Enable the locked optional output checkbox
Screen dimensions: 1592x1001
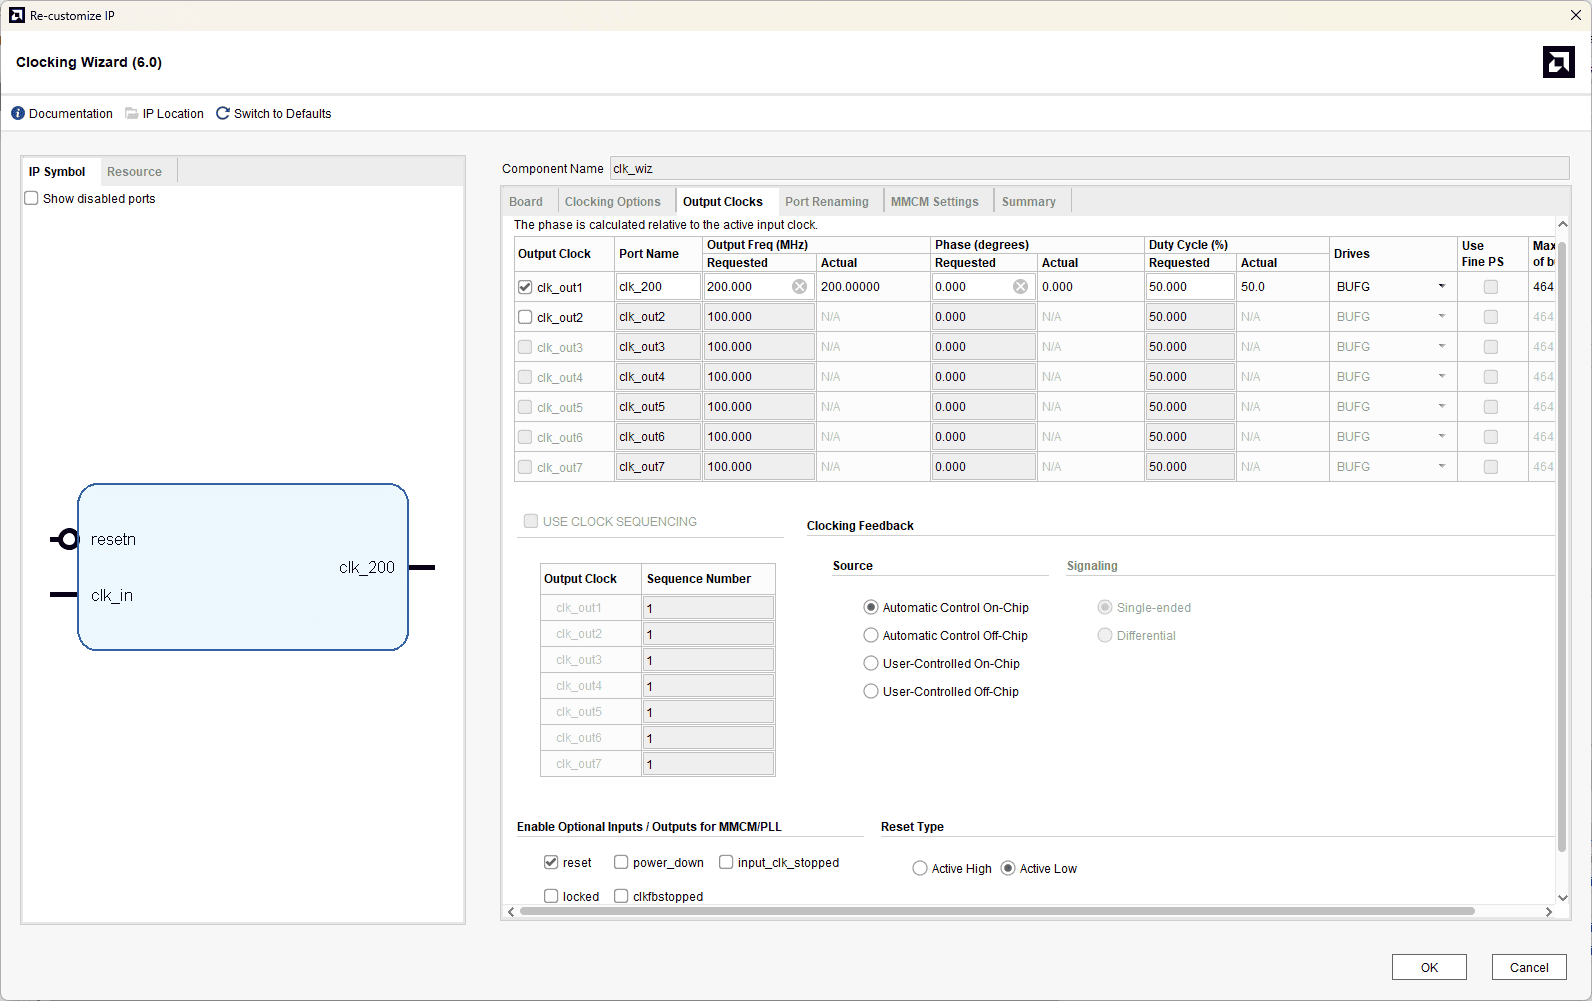(x=551, y=896)
